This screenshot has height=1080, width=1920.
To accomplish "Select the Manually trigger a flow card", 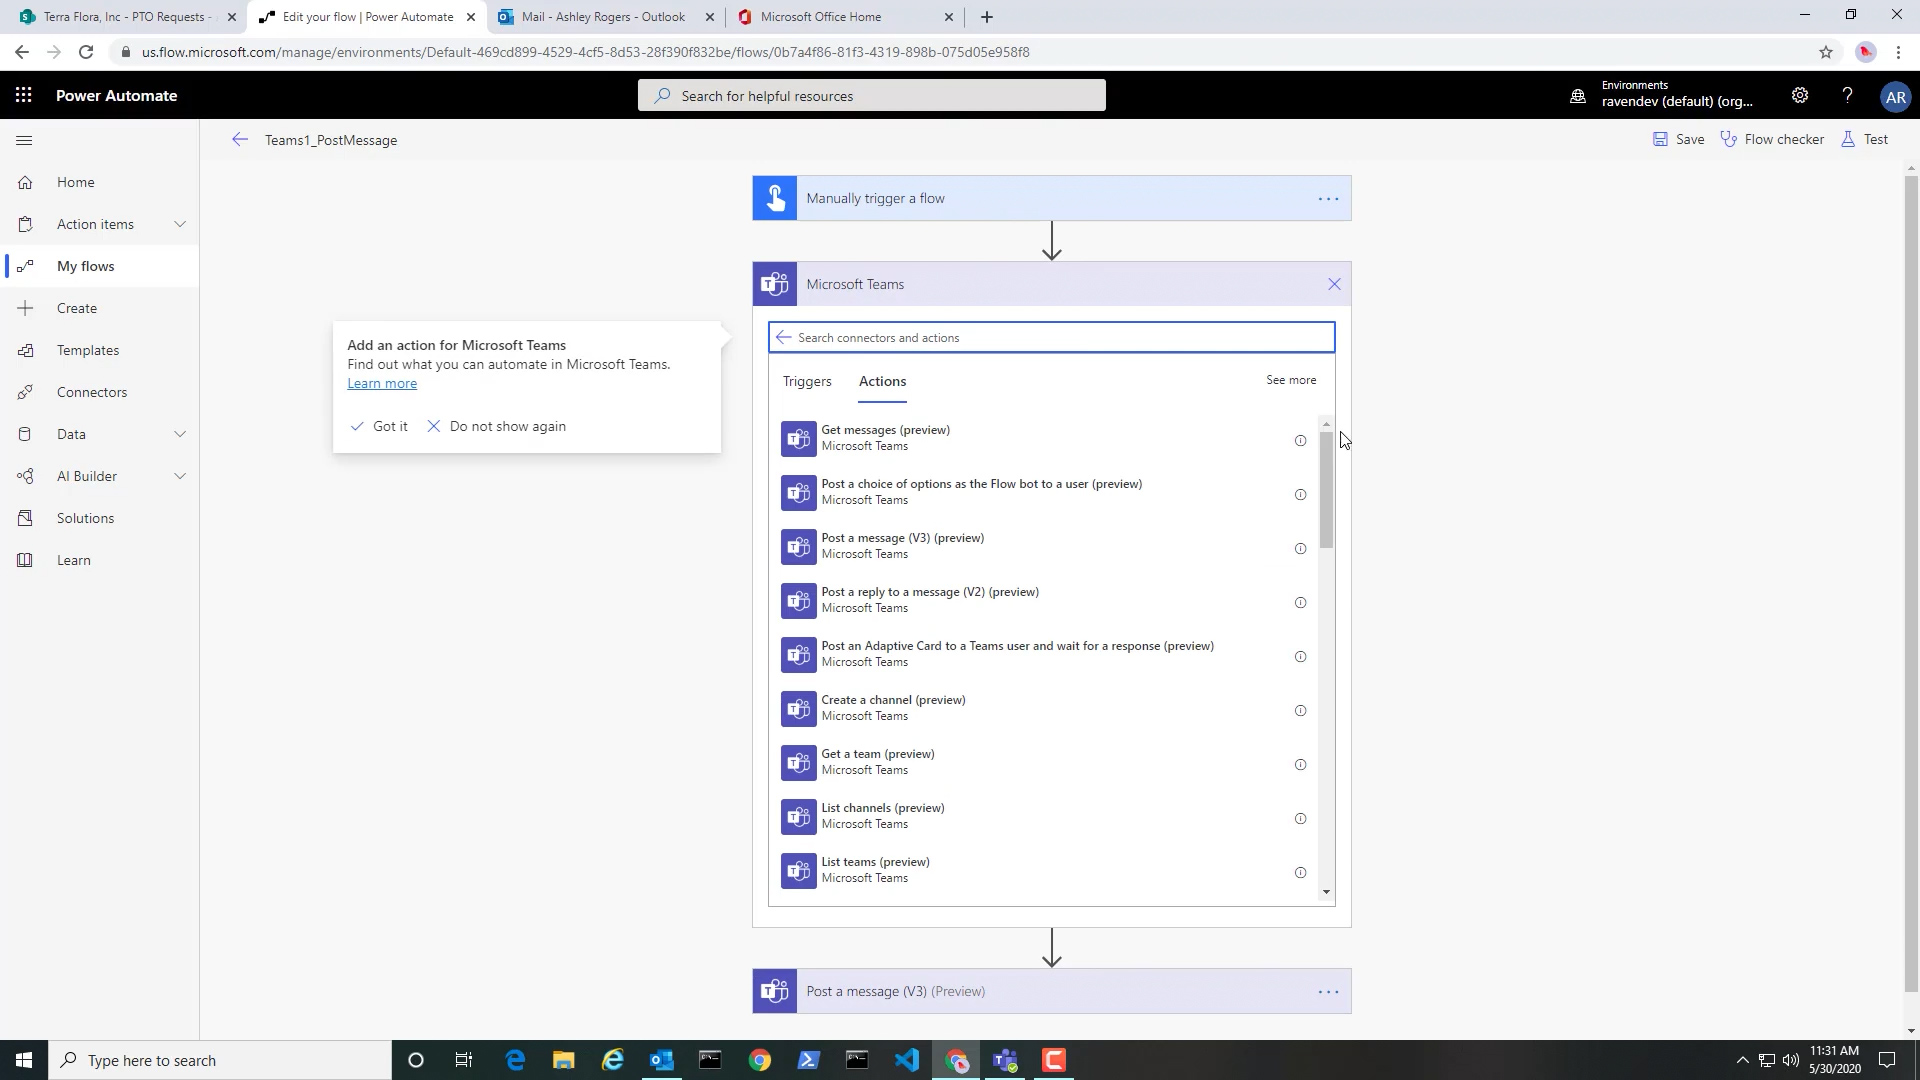I will coord(1051,198).
